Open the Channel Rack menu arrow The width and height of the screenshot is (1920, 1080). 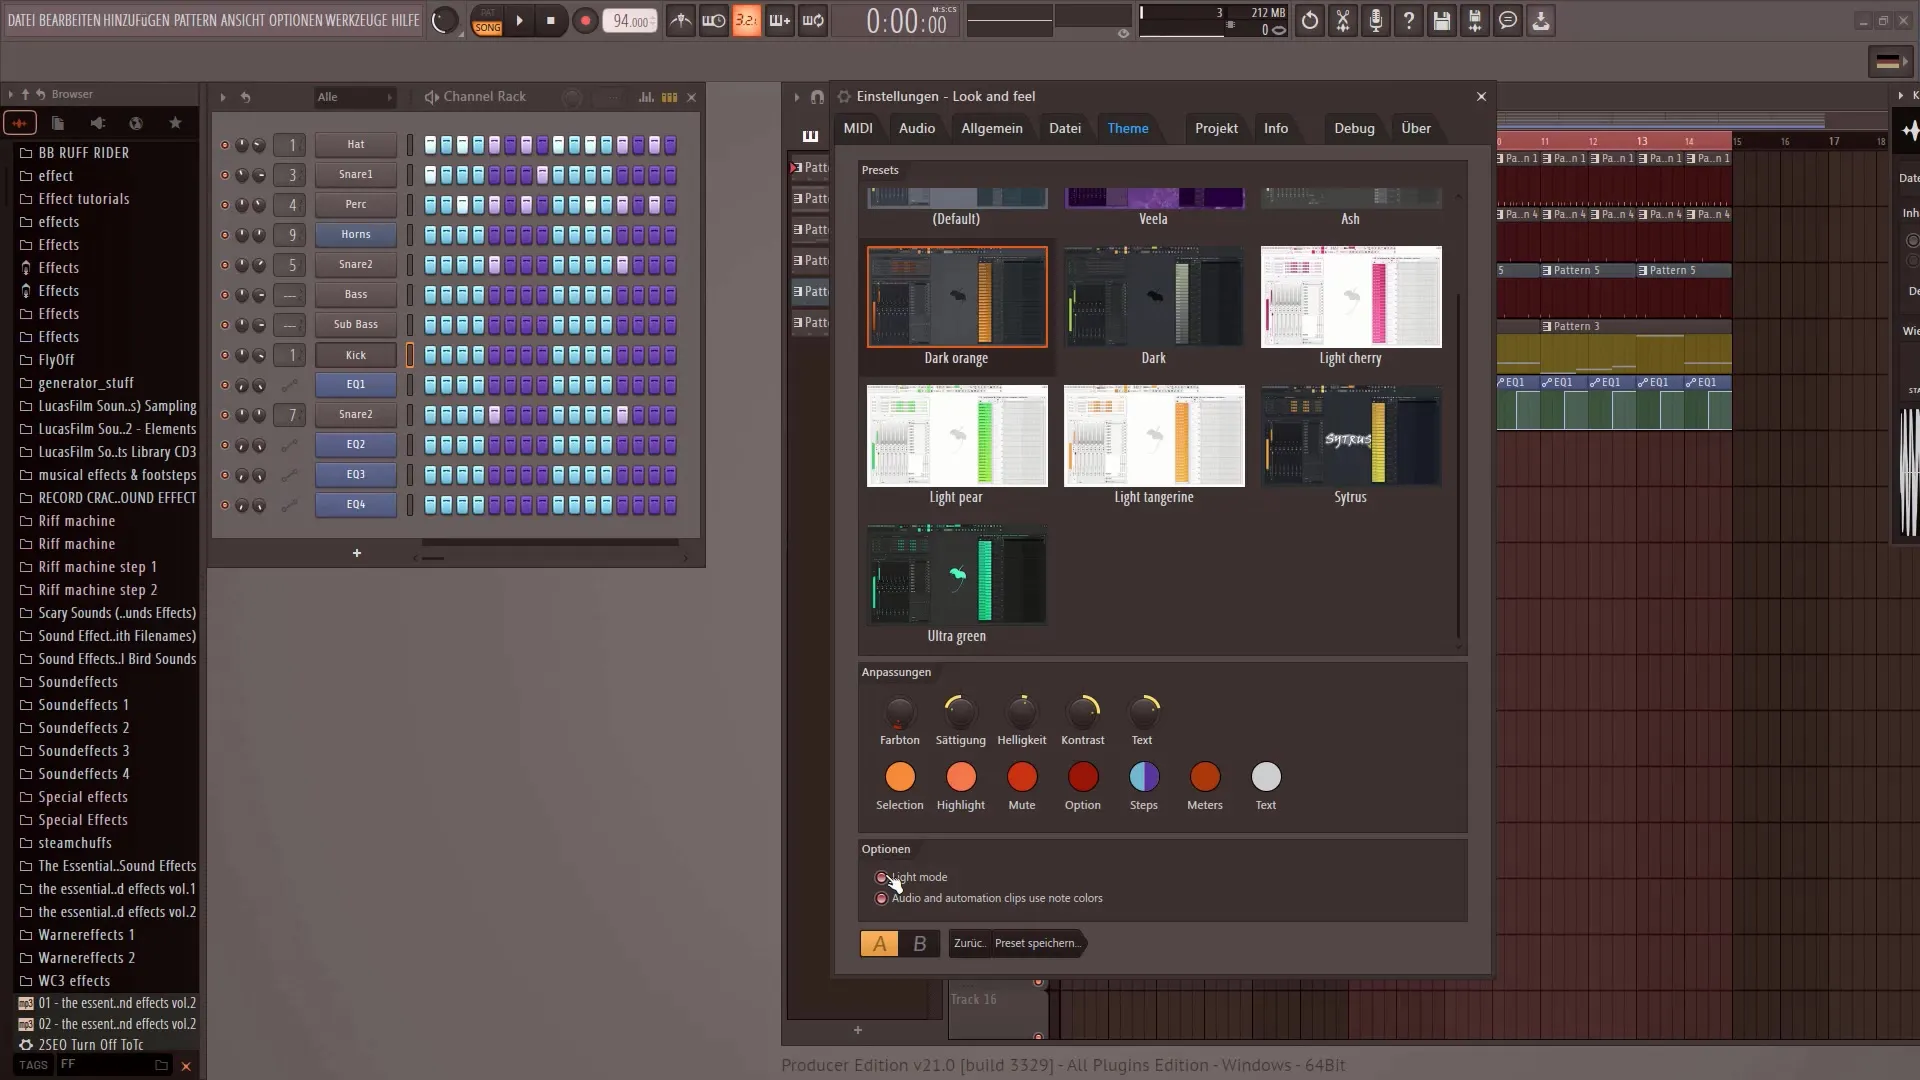(222, 97)
